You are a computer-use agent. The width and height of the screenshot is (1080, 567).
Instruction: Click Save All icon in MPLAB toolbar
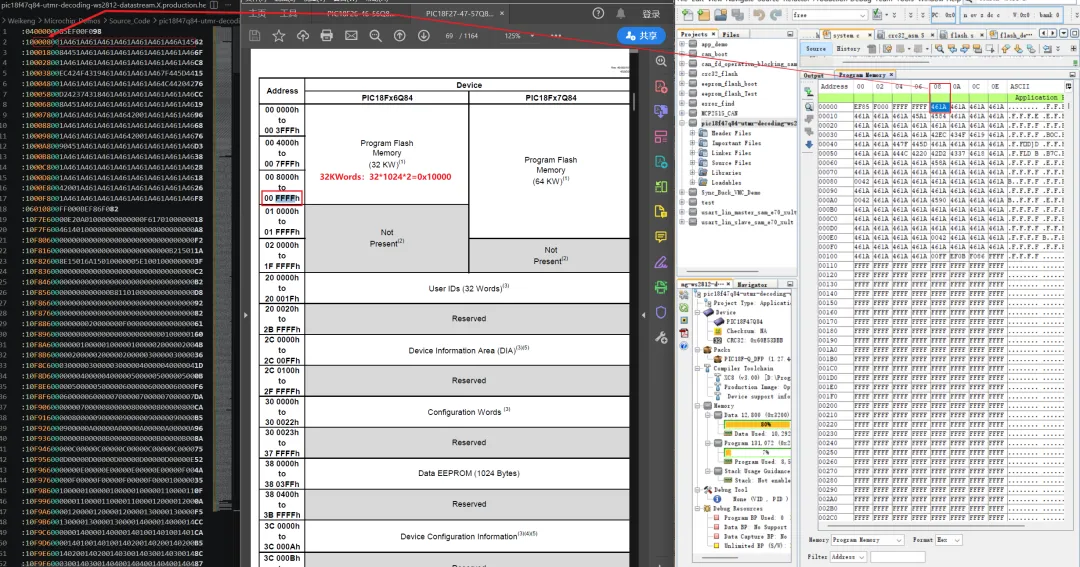[738, 14]
